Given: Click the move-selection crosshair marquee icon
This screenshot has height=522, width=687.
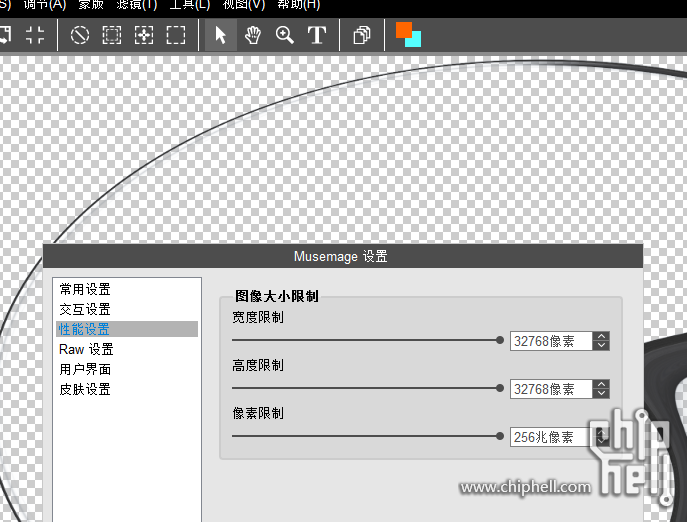Looking at the screenshot, I should click(144, 35).
